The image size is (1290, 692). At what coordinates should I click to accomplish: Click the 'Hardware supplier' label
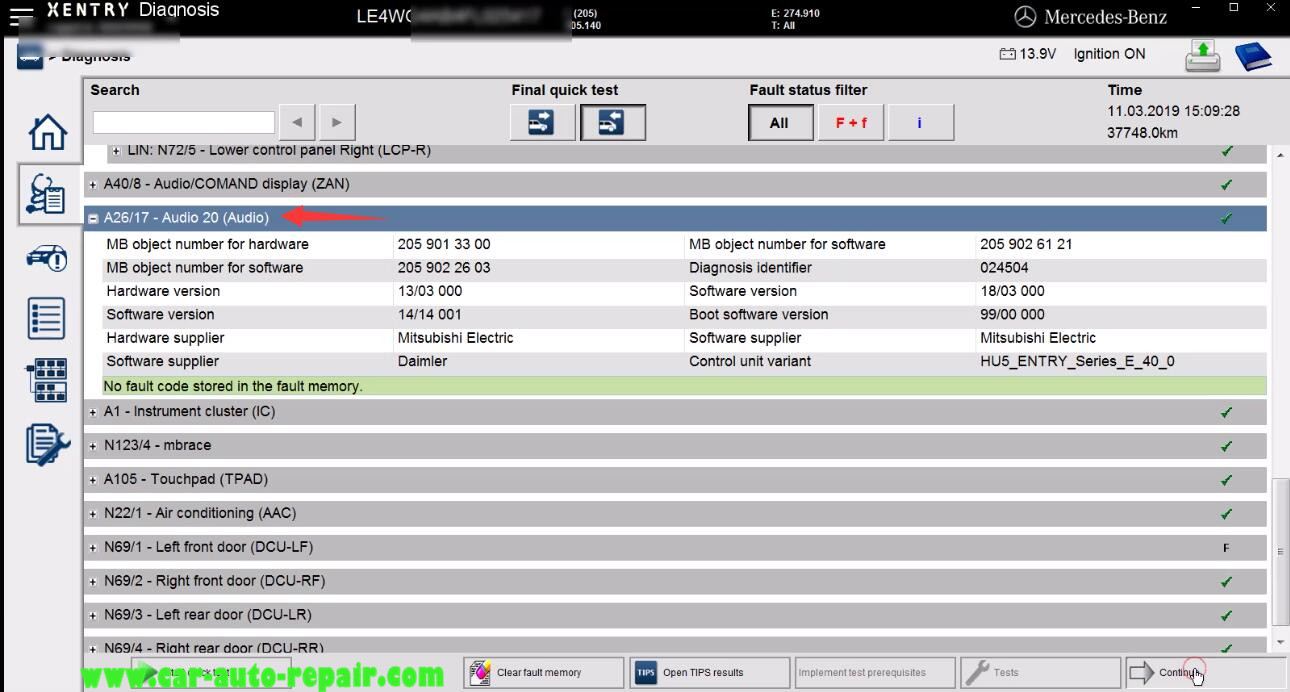point(165,338)
